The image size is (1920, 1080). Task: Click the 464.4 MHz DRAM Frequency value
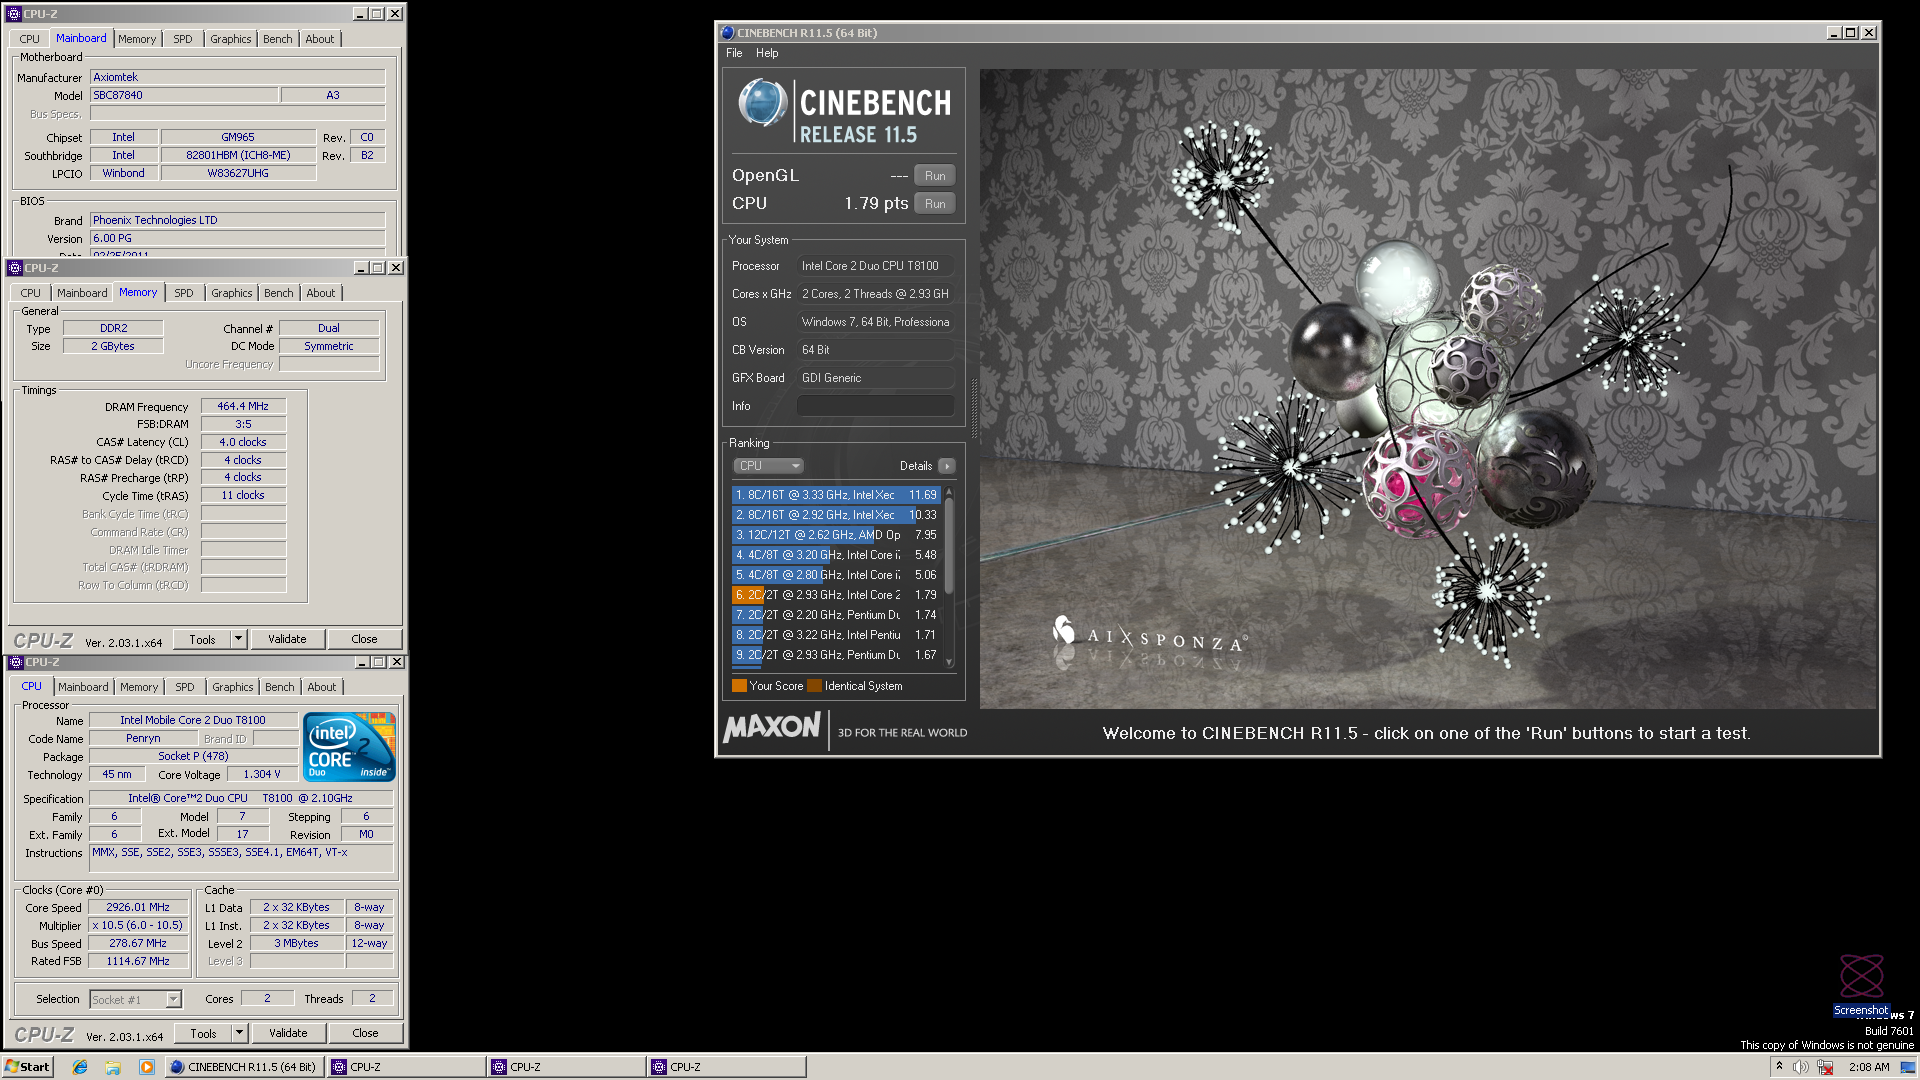(x=243, y=406)
